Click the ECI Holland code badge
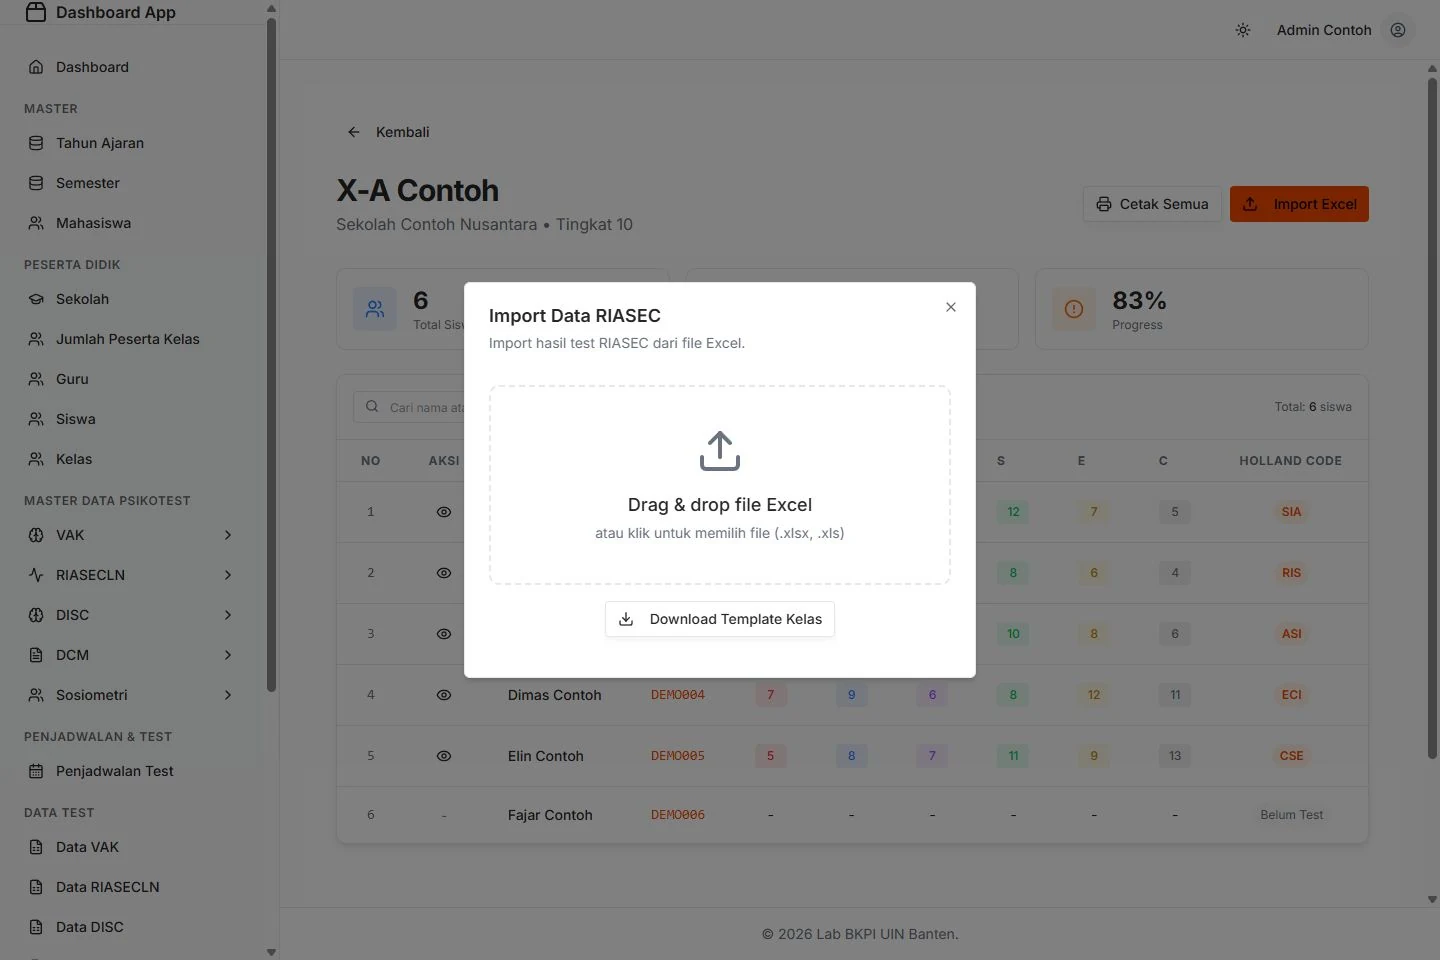Image resolution: width=1440 pixels, height=960 pixels. (x=1292, y=695)
